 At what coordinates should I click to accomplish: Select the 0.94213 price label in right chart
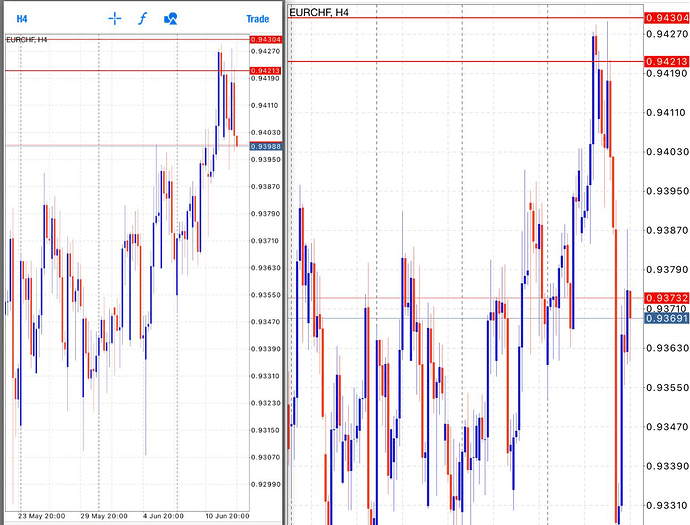[666, 61]
